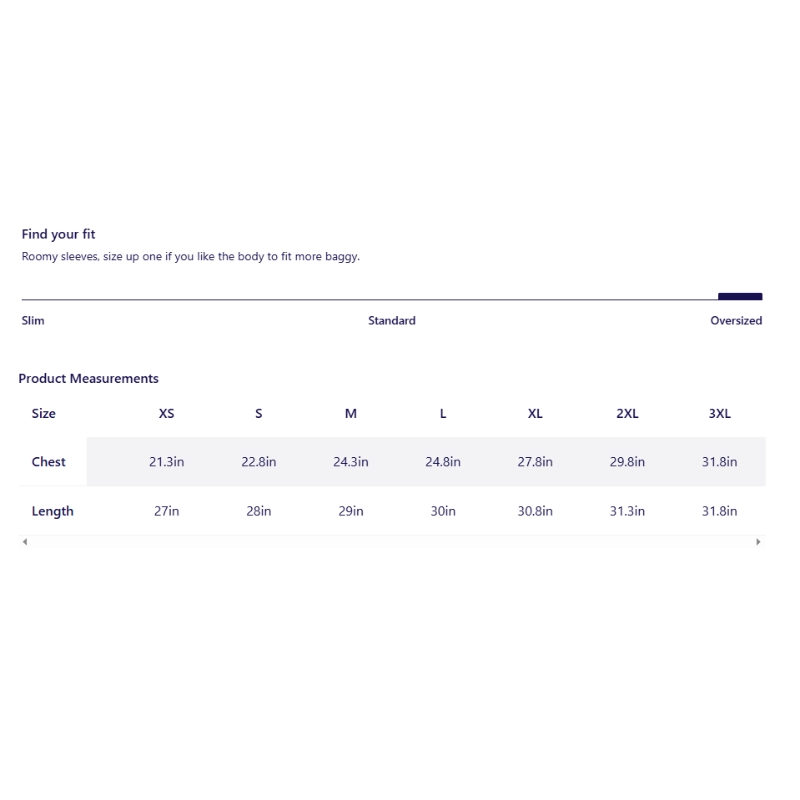Image resolution: width=800 pixels, height=800 pixels.
Task: Click the Find your fit heading
Action: pos(58,234)
